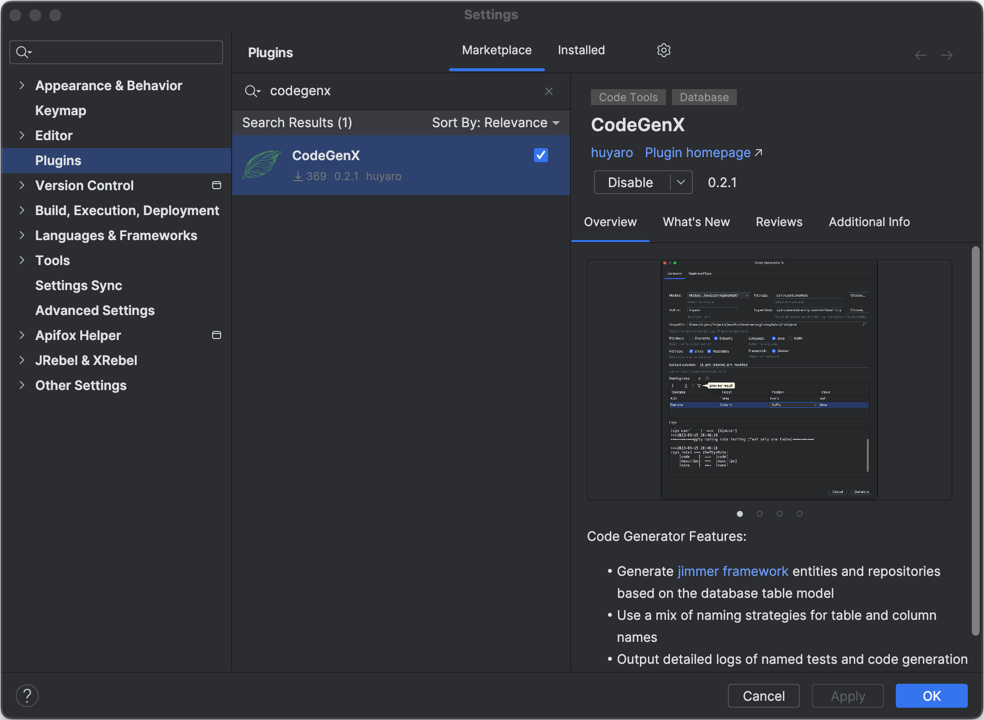
Task: Open the What's New tab
Action: point(696,222)
